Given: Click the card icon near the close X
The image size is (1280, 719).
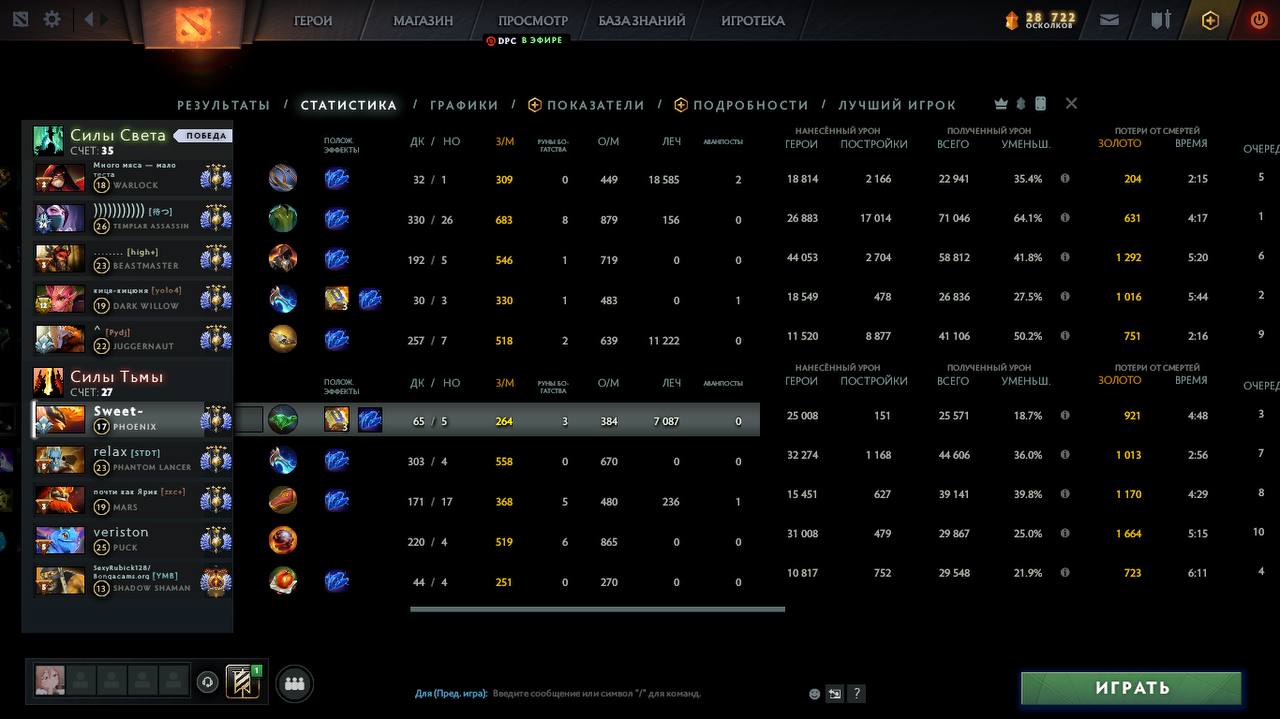Looking at the screenshot, I should pyautogui.click(x=1040, y=104).
